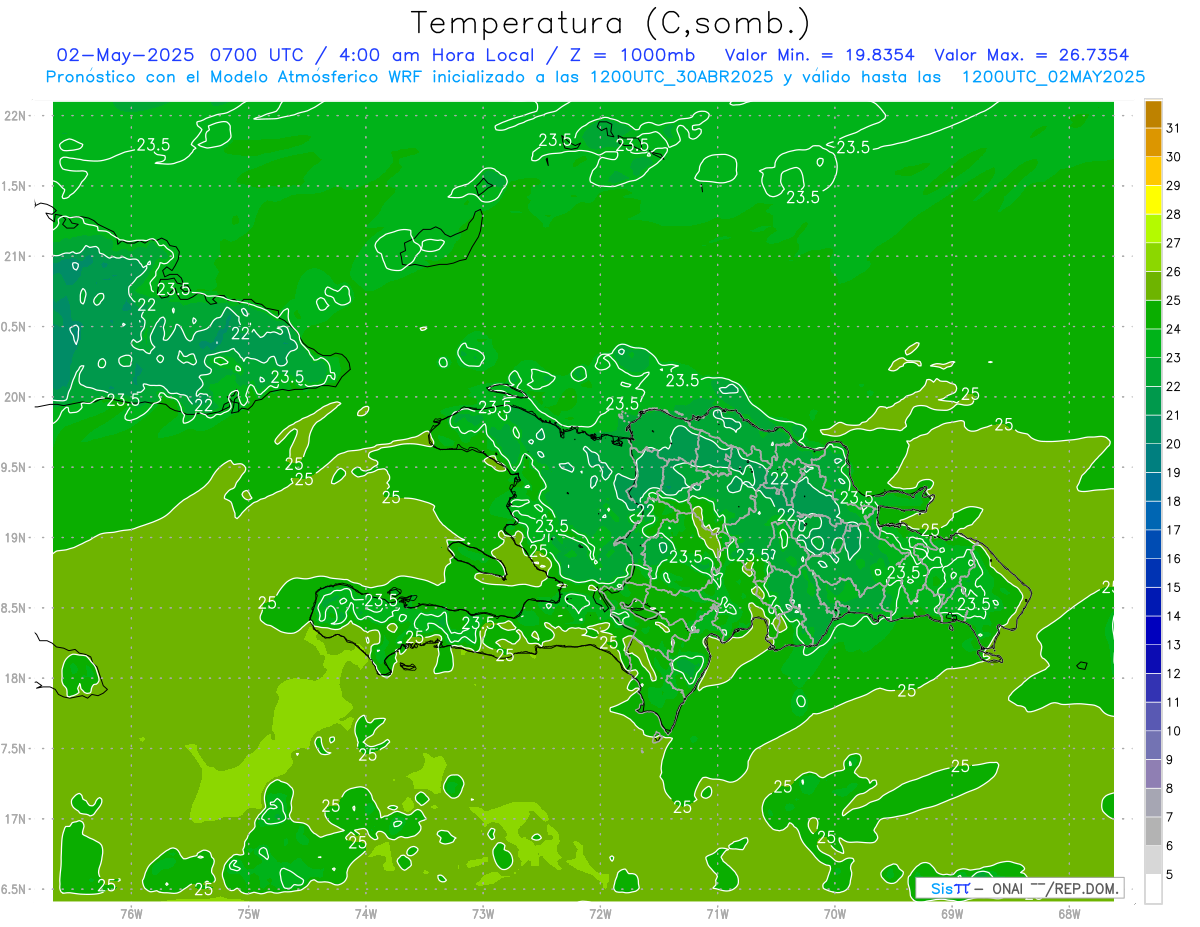Image resolution: width=1200 pixels, height=927 pixels.
Task: Click legend value 14 on the color bar
Action: coord(1173,616)
